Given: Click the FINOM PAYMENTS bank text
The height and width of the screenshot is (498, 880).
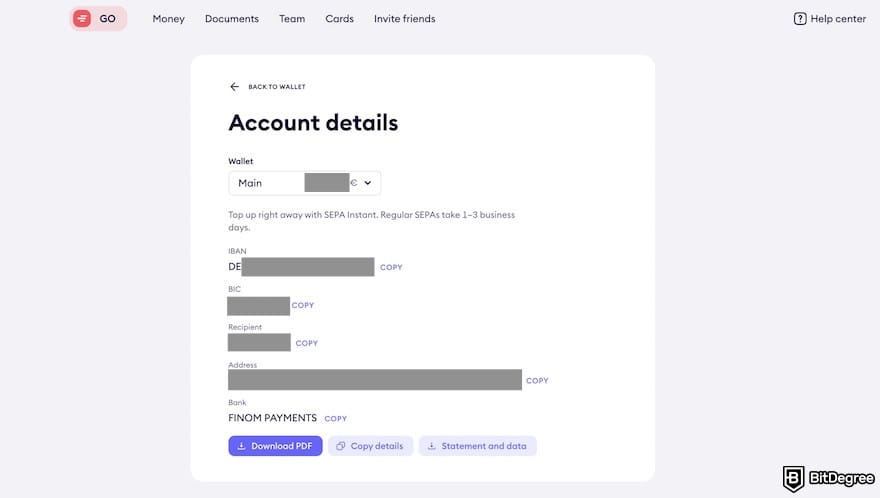Looking at the screenshot, I should (x=272, y=418).
